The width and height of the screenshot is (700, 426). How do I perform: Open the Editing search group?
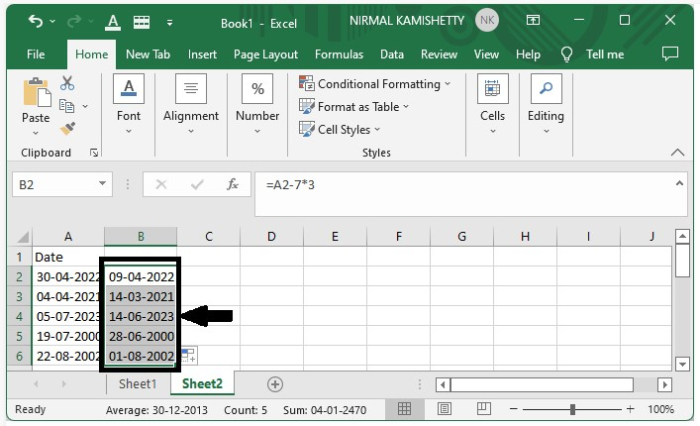pyautogui.click(x=546, y=107)
